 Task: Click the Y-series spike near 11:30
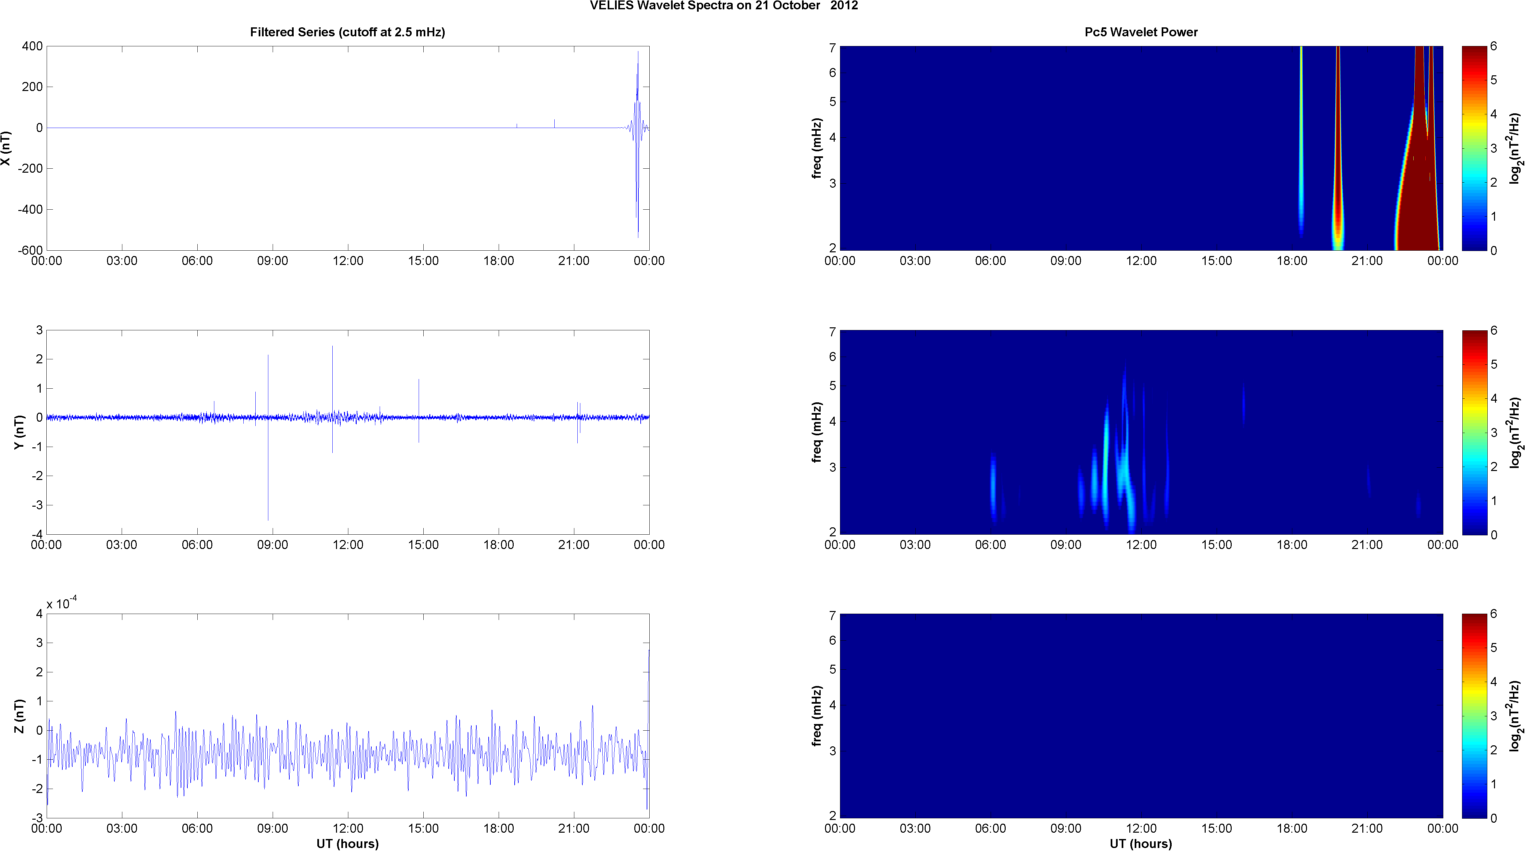(x=333, y=400)
